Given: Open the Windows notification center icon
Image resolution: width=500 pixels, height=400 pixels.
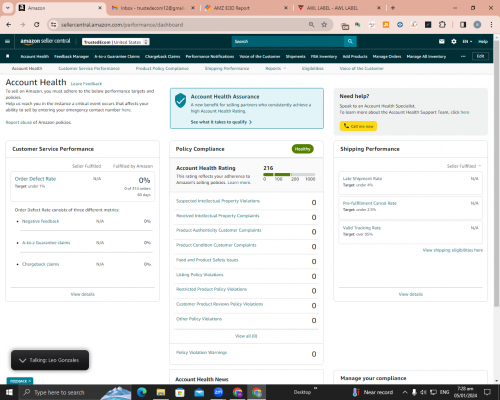Looking at the screenshot, I should coord(487,392).
